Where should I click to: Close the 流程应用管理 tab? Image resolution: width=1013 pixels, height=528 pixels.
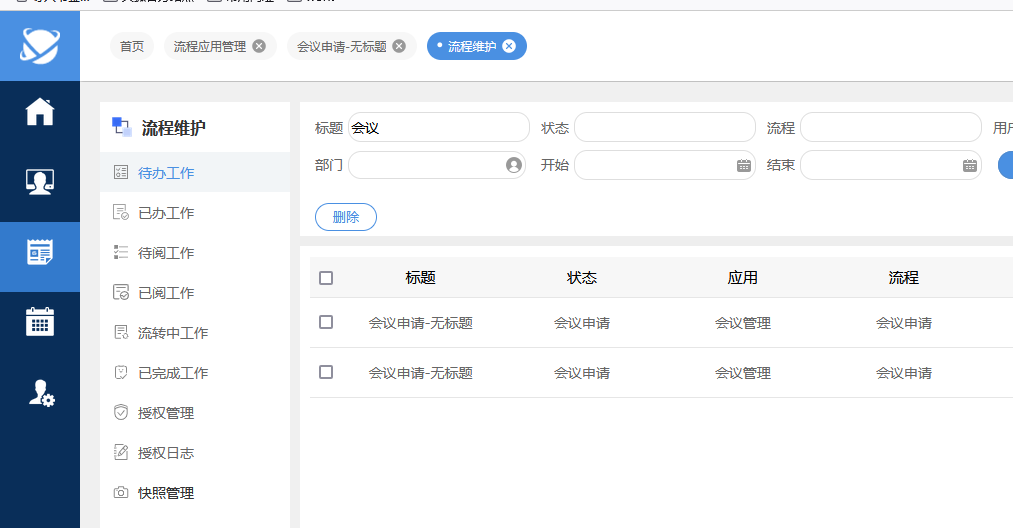pyautogui.click(x=259, y=46)
